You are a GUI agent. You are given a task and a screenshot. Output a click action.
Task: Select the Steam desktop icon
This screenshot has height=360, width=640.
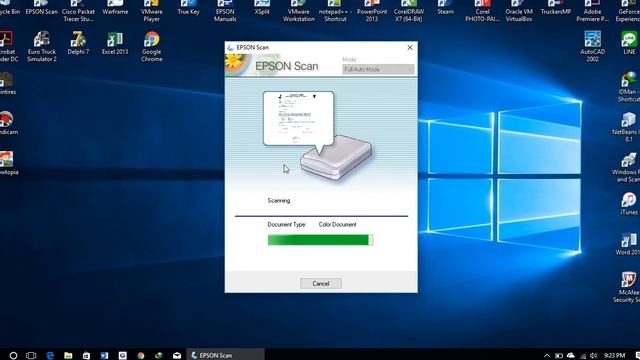[445, 7]
